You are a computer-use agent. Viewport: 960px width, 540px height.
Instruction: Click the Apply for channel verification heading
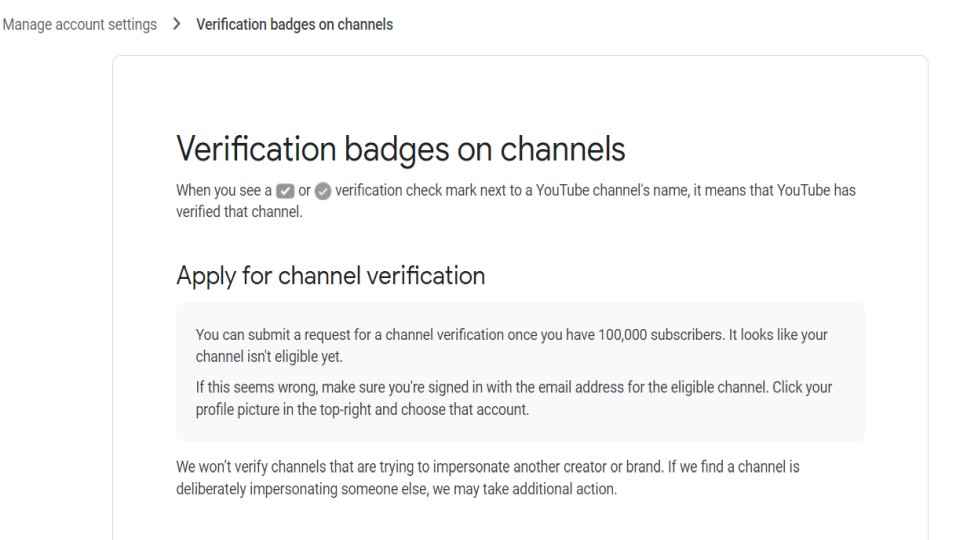pyautogui.click(x=331, y=276)
